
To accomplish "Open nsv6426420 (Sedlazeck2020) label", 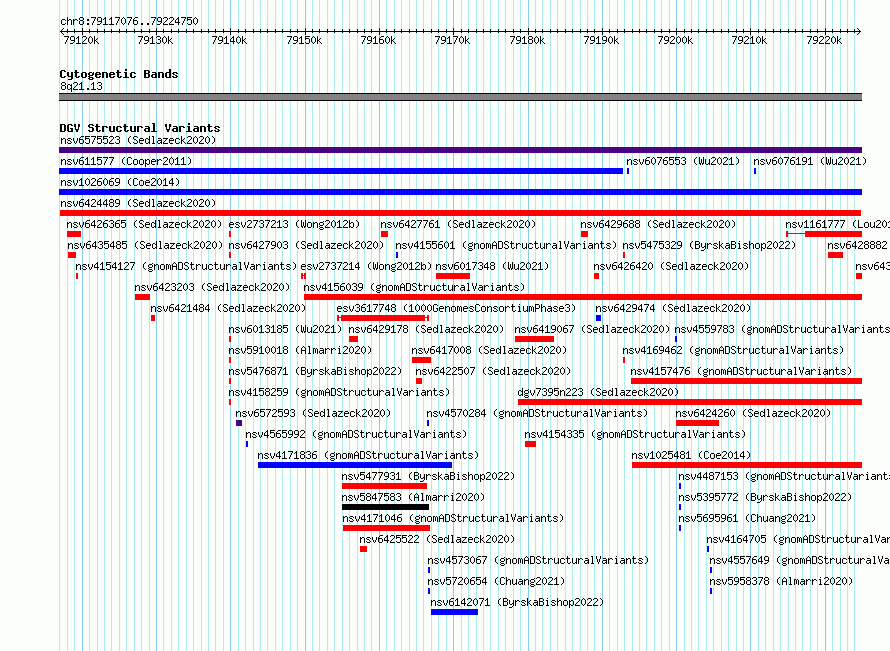I will click(671, 266).
